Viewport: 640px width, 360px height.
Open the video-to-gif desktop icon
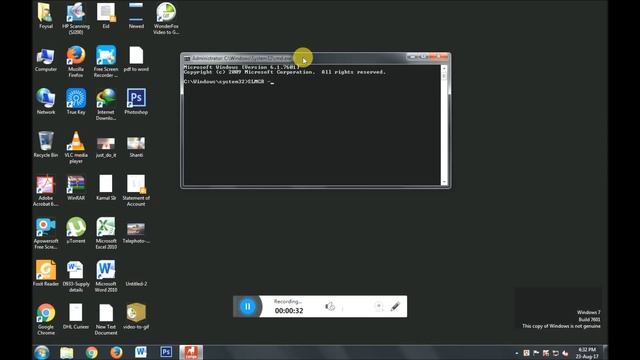[x=136, y=316]
